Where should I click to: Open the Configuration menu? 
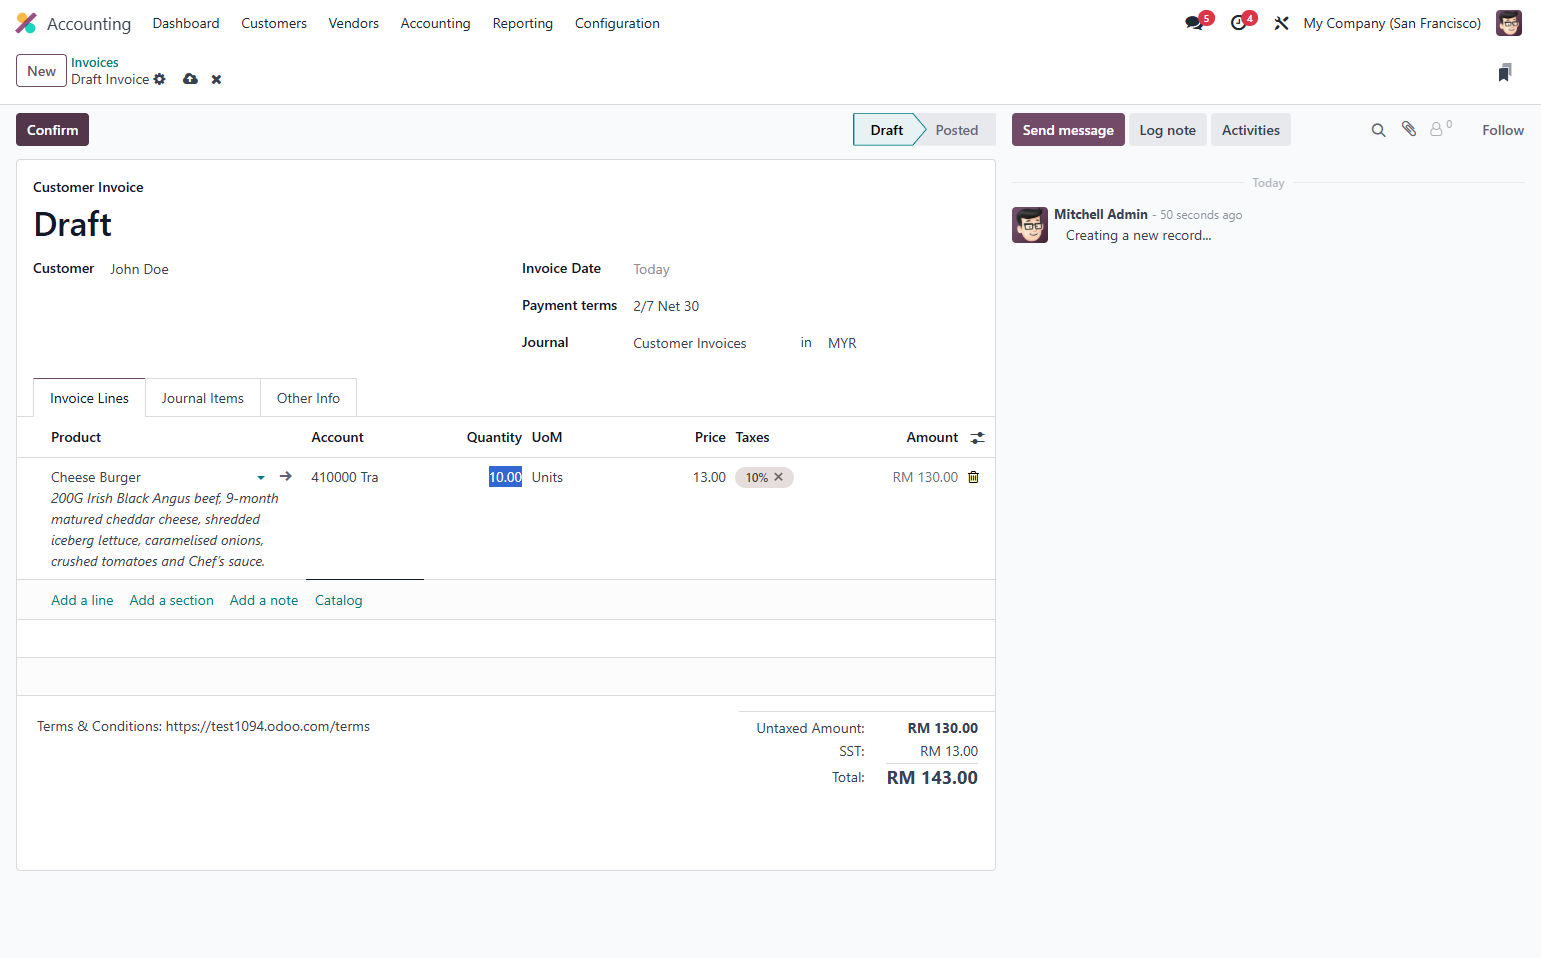tap(617, 23)
